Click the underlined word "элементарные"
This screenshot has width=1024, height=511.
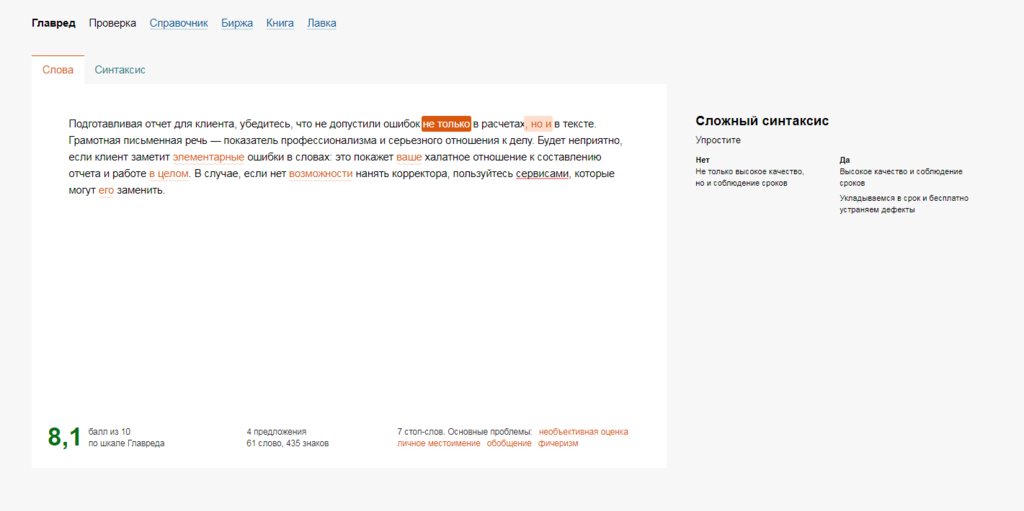click(208, 157)
